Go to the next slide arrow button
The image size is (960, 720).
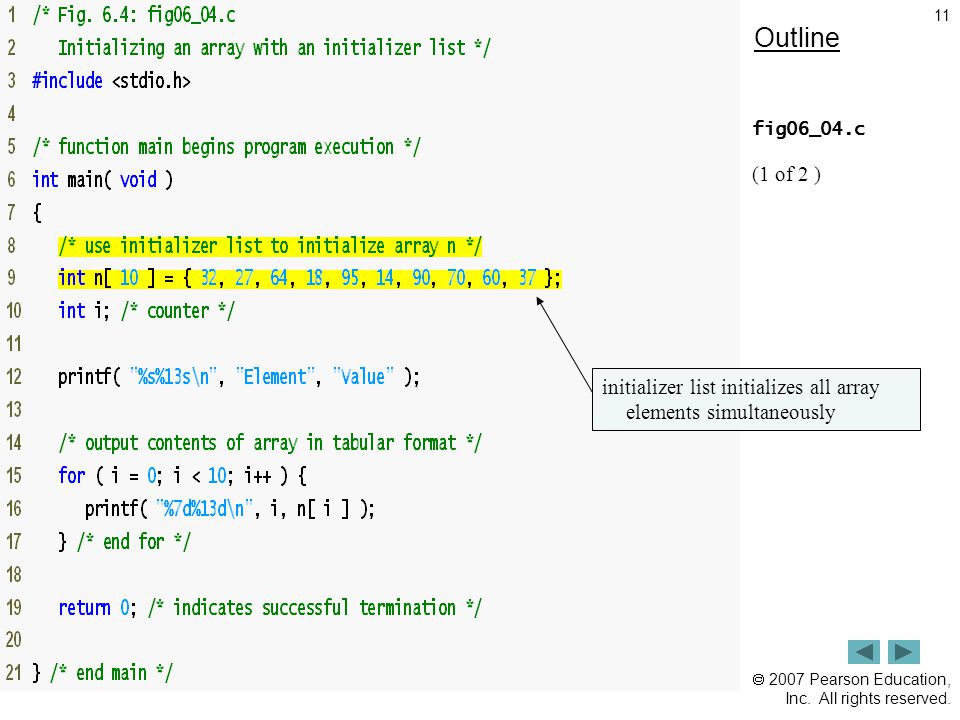coord(904,651)
